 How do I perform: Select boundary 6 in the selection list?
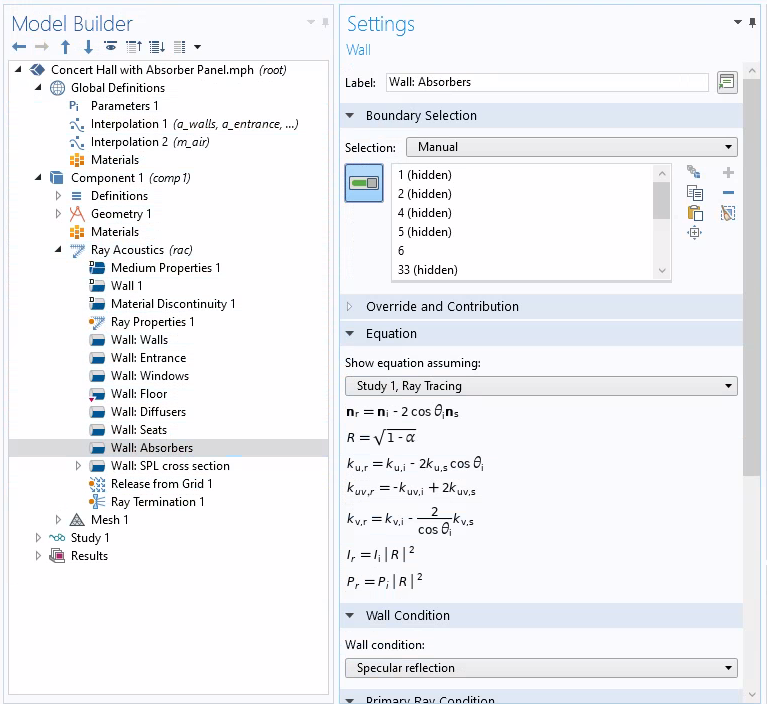click(401, 251)
